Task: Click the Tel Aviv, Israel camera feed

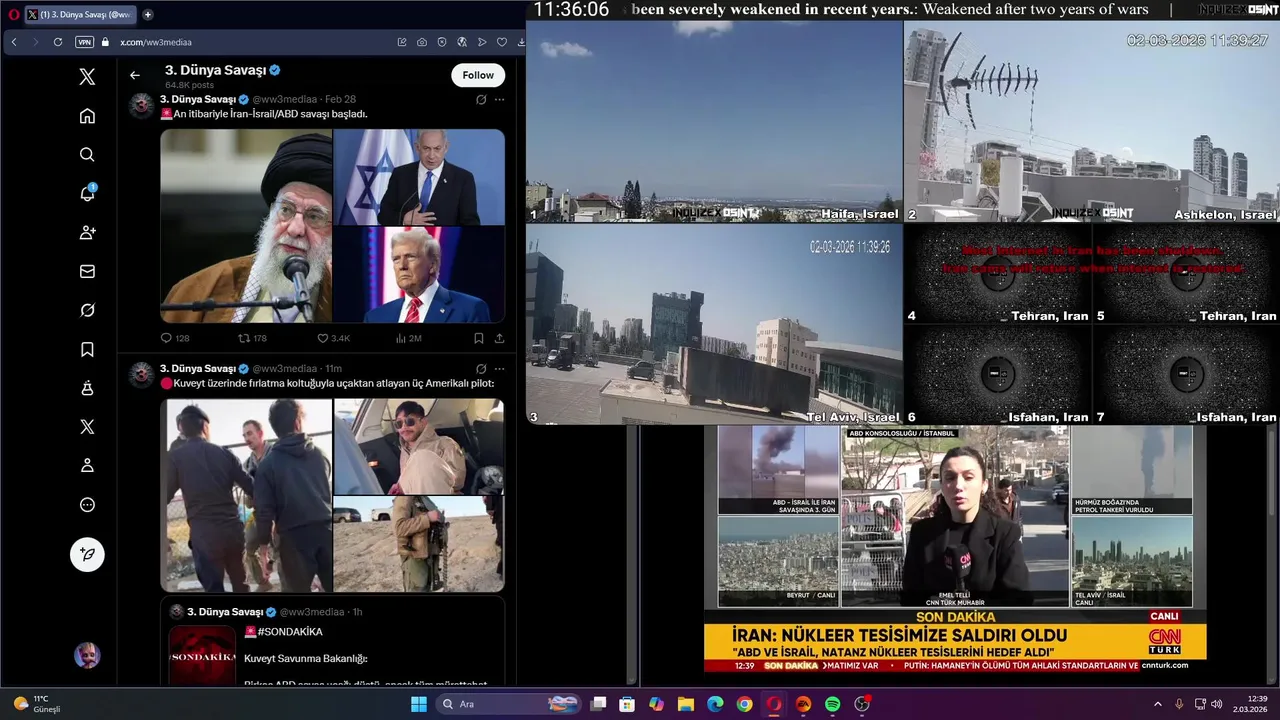Action: coord(714,324)
